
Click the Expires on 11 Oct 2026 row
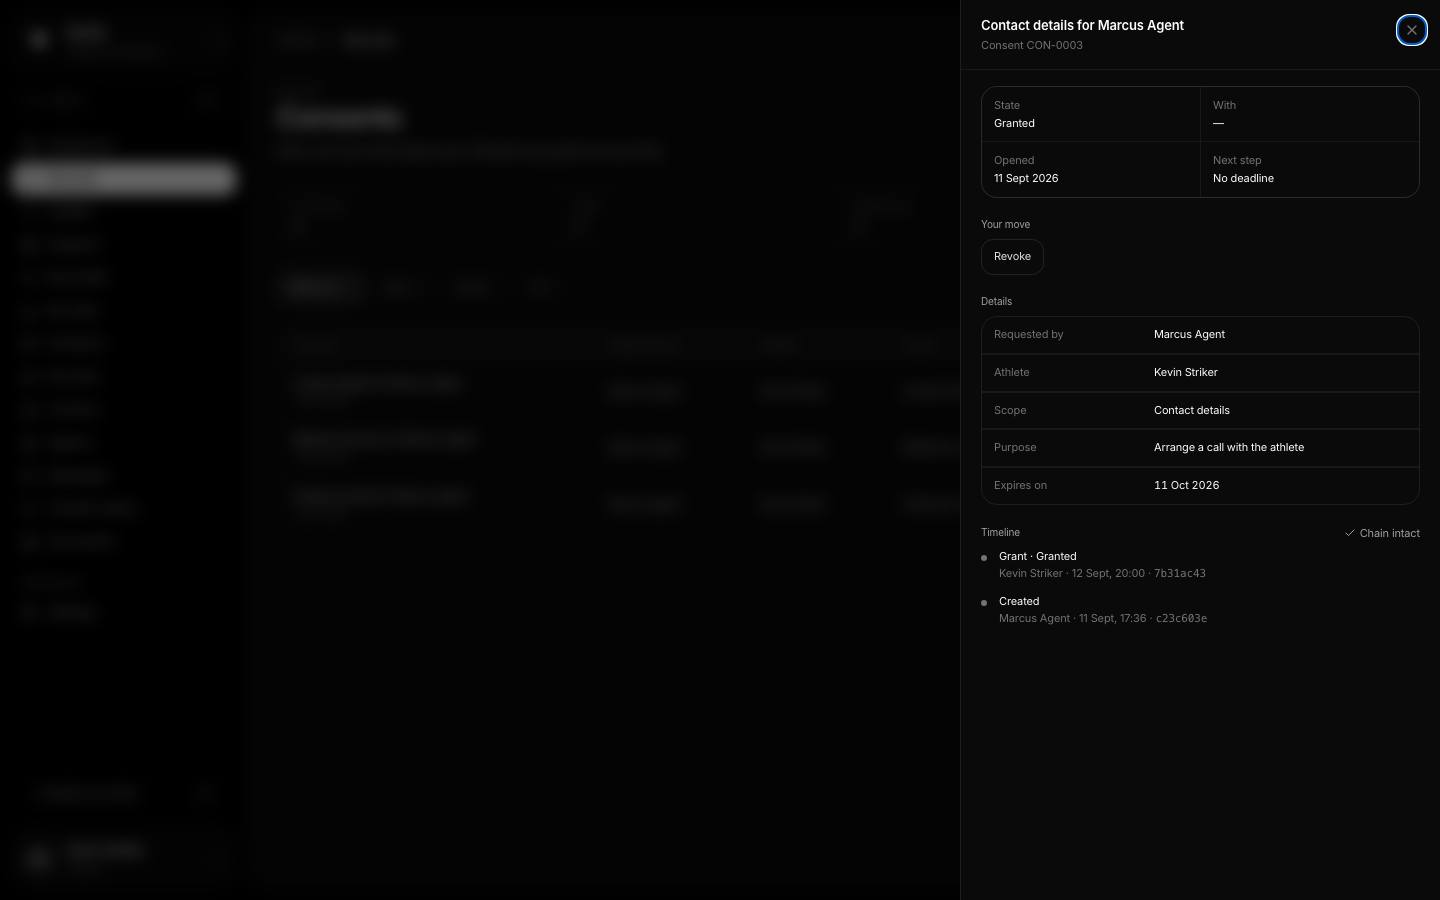click(1200, 486)
